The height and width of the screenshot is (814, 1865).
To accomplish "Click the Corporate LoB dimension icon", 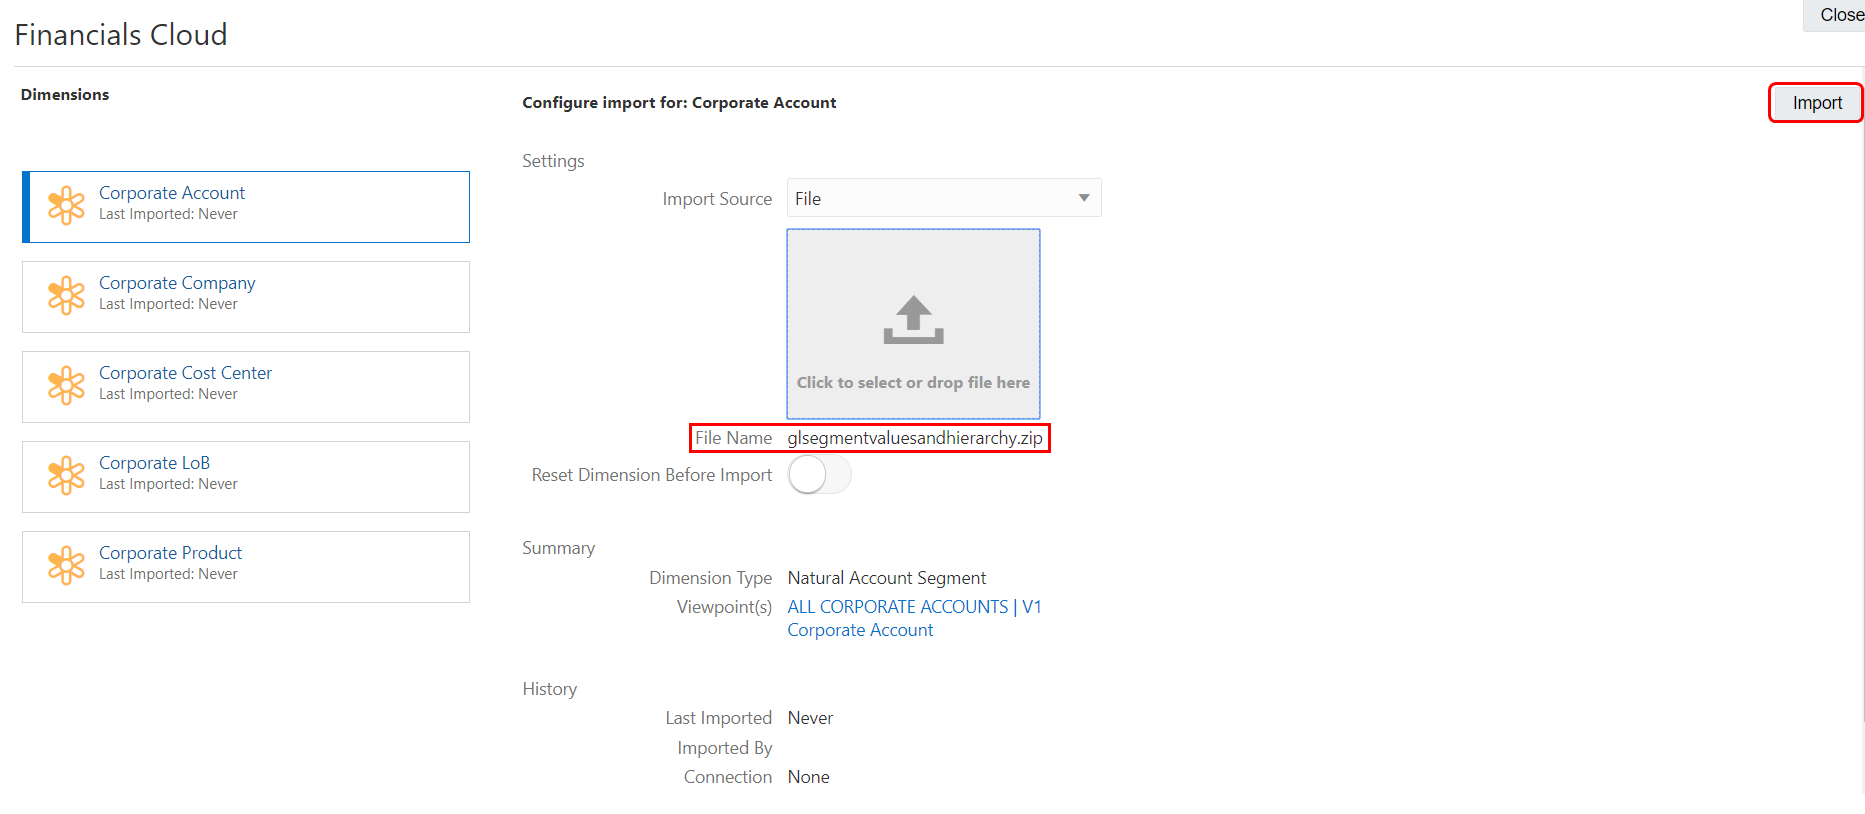I will 66,475.
